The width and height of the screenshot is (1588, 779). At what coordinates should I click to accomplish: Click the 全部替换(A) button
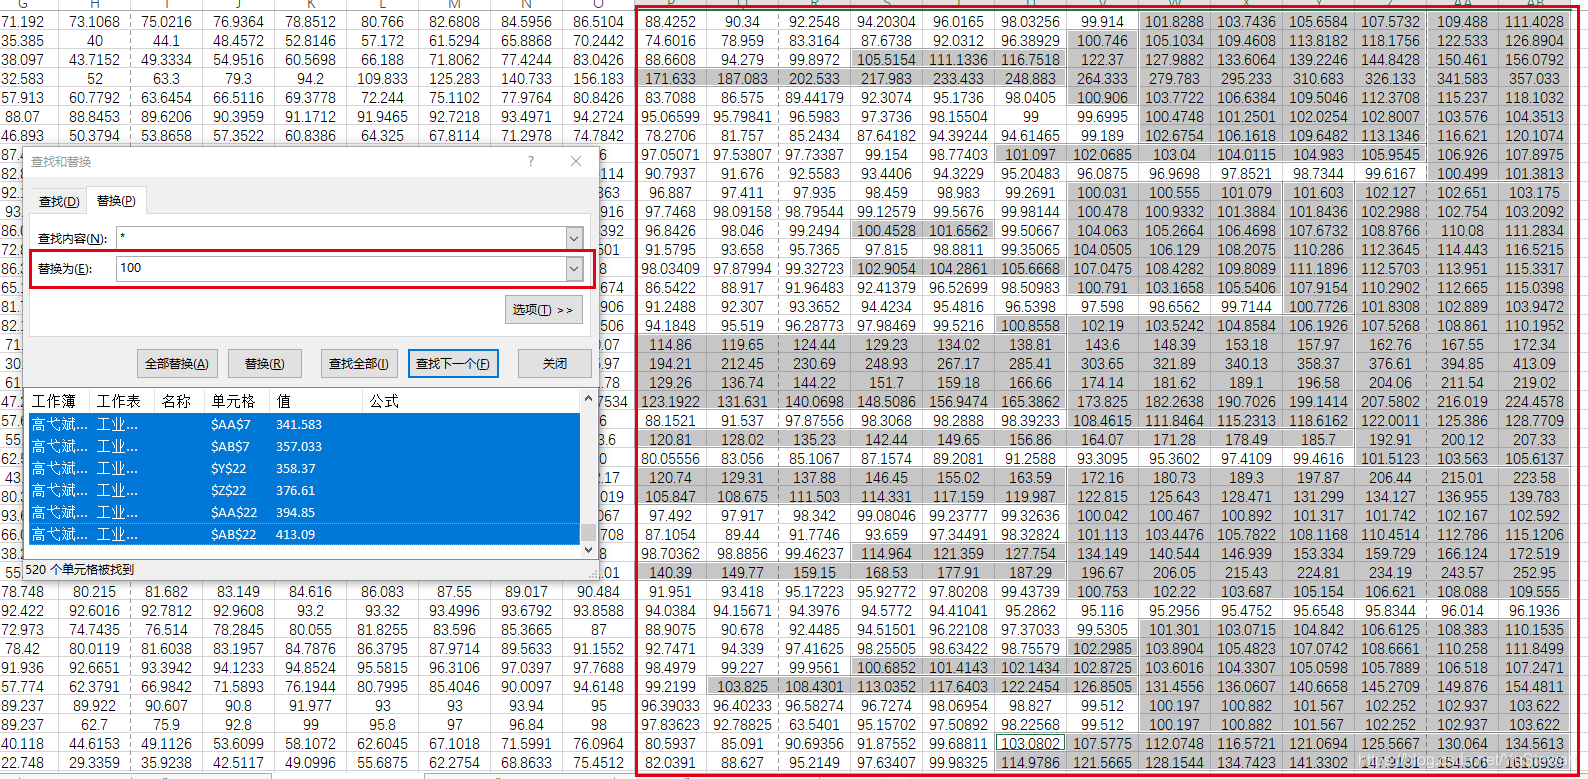[177, 364]
